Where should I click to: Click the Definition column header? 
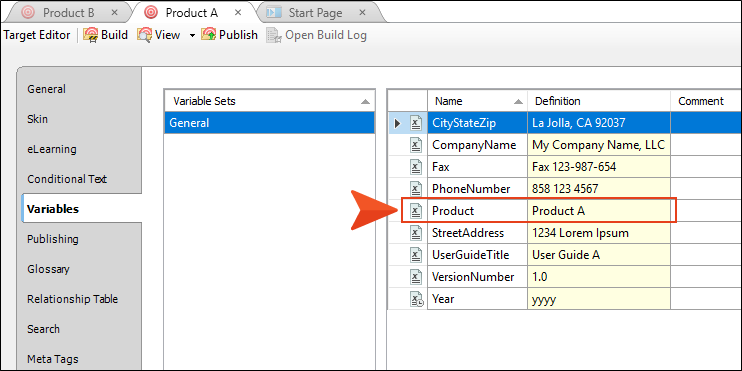[x=599, y=101]
